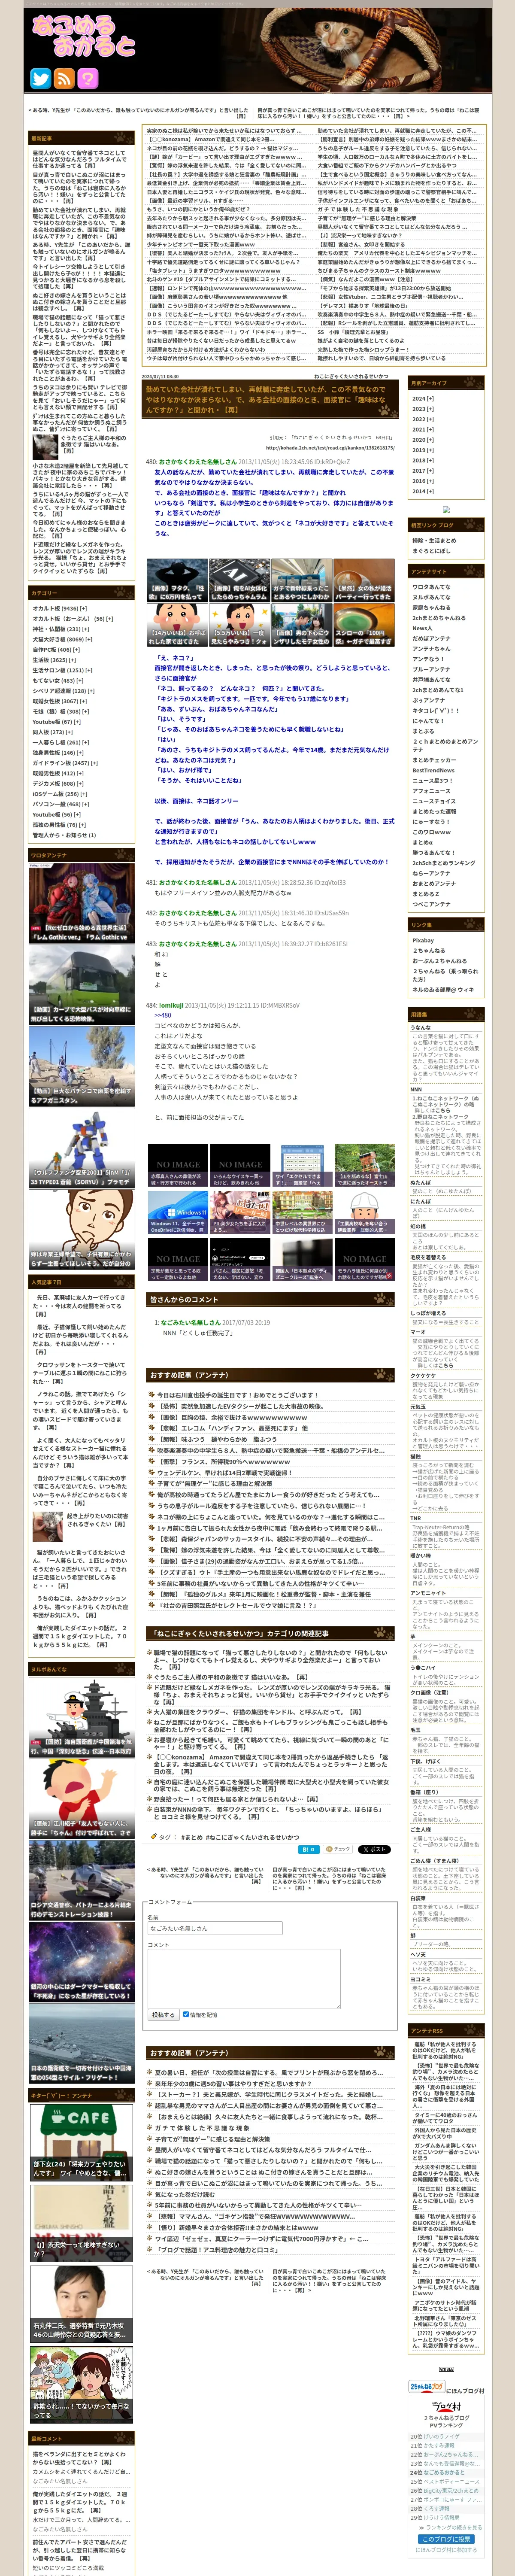Viewport: 515px width, 2576px height.
Task: Click the このブログに投票 vote button
Action: tap(445, 2540)
